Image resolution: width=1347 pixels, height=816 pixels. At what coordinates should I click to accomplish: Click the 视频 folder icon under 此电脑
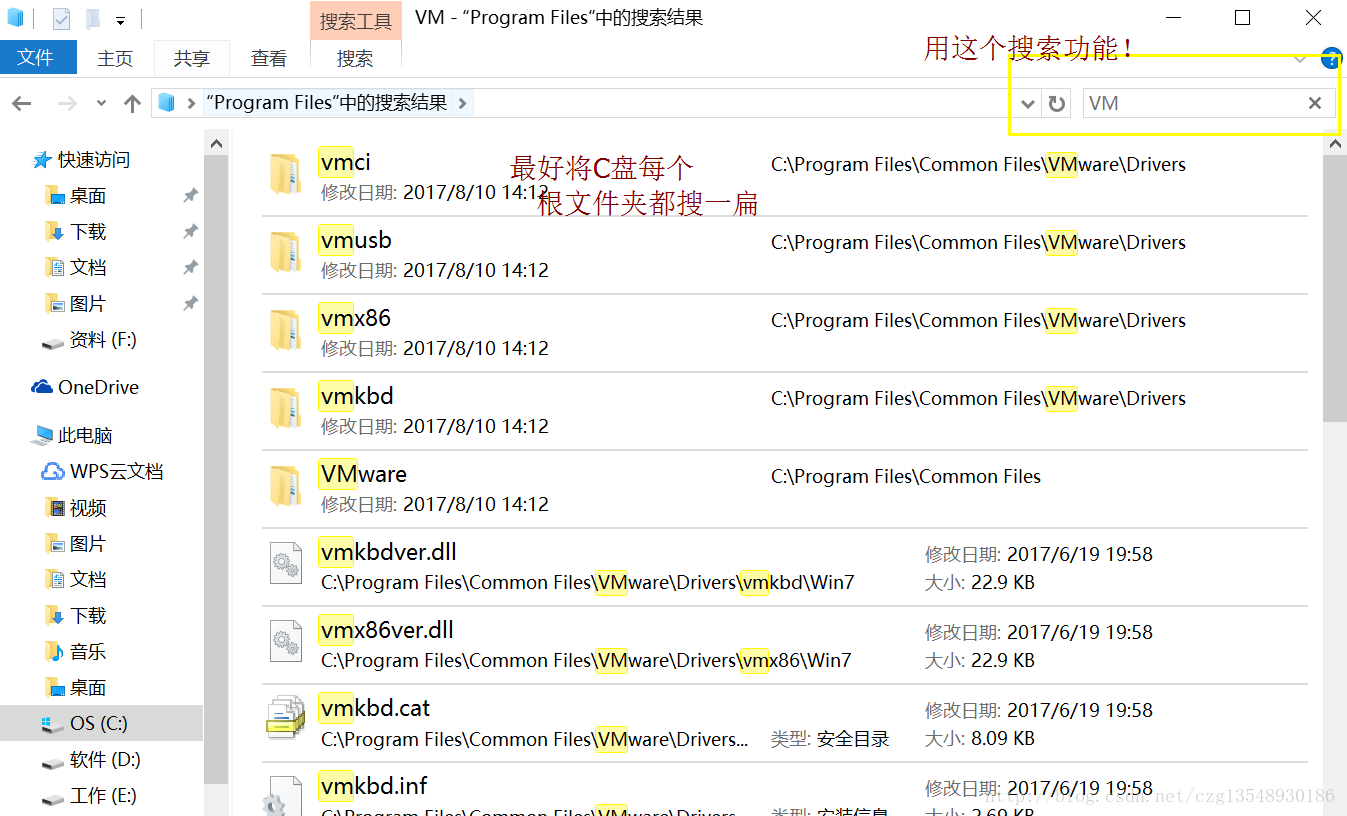(54, 508)
